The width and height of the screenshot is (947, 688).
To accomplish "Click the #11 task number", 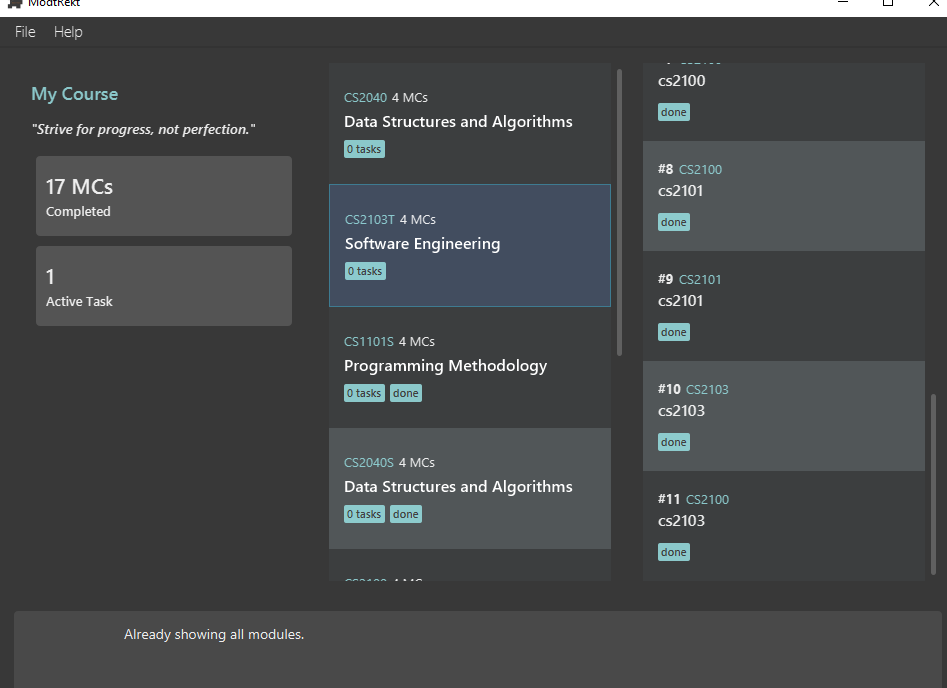I will [x=669, y=500].
